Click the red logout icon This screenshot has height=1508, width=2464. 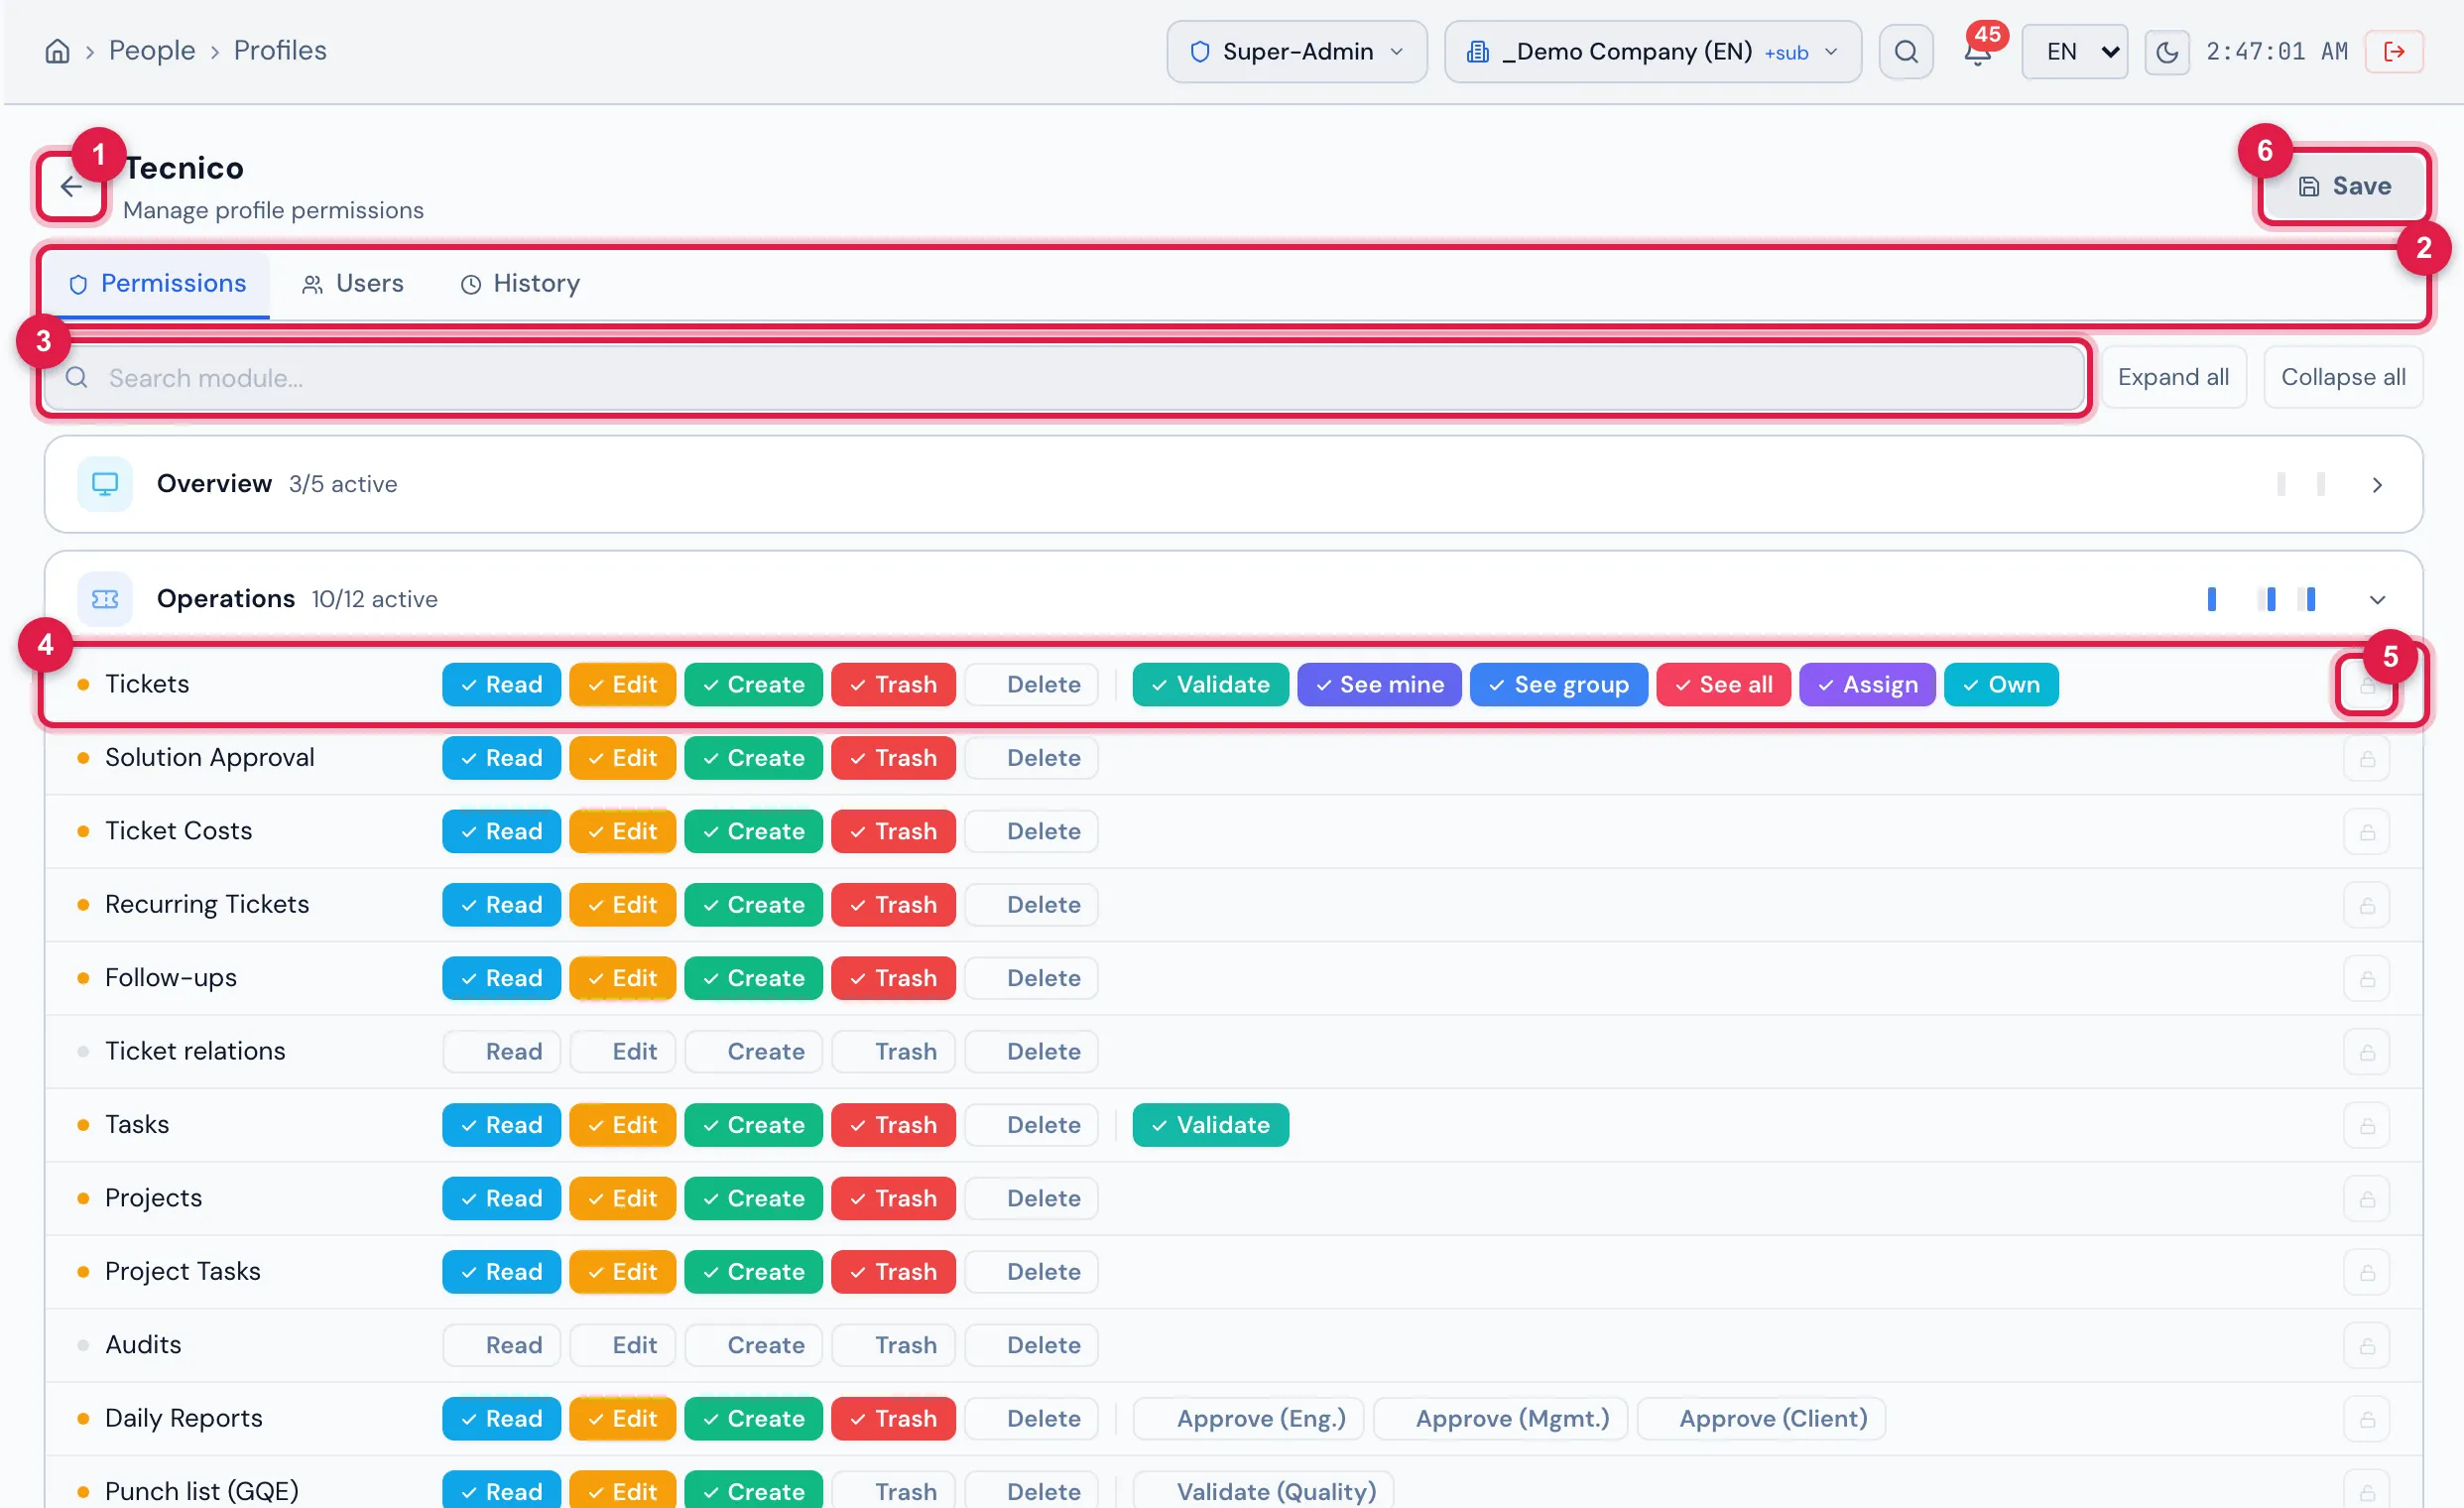tap(2394, 51)
